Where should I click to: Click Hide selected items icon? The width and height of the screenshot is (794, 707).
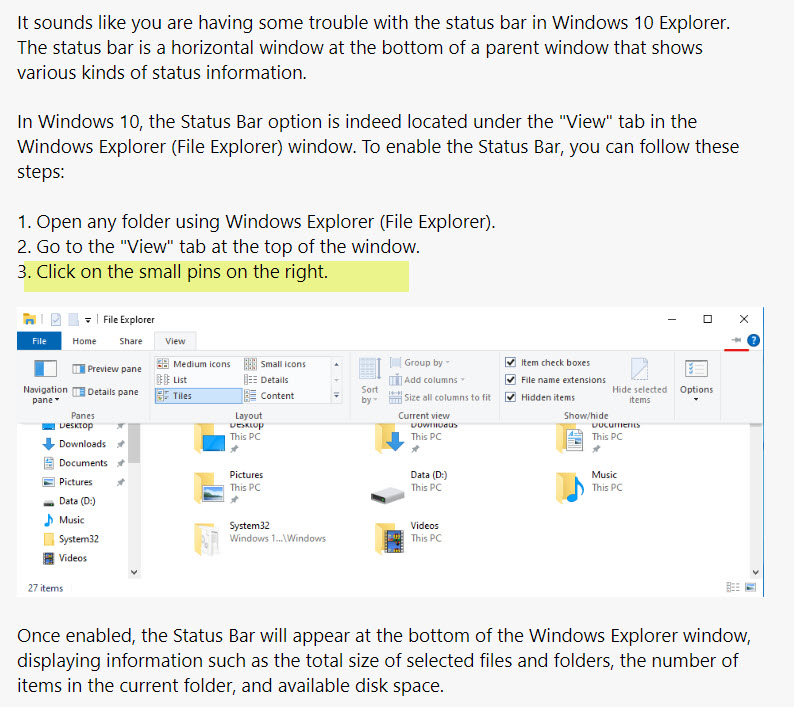(x=640, y=368)
